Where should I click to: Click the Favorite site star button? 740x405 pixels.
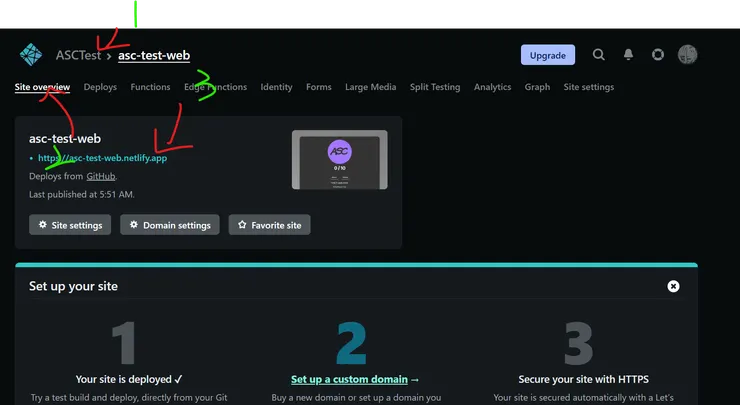(x=269, y=225)
